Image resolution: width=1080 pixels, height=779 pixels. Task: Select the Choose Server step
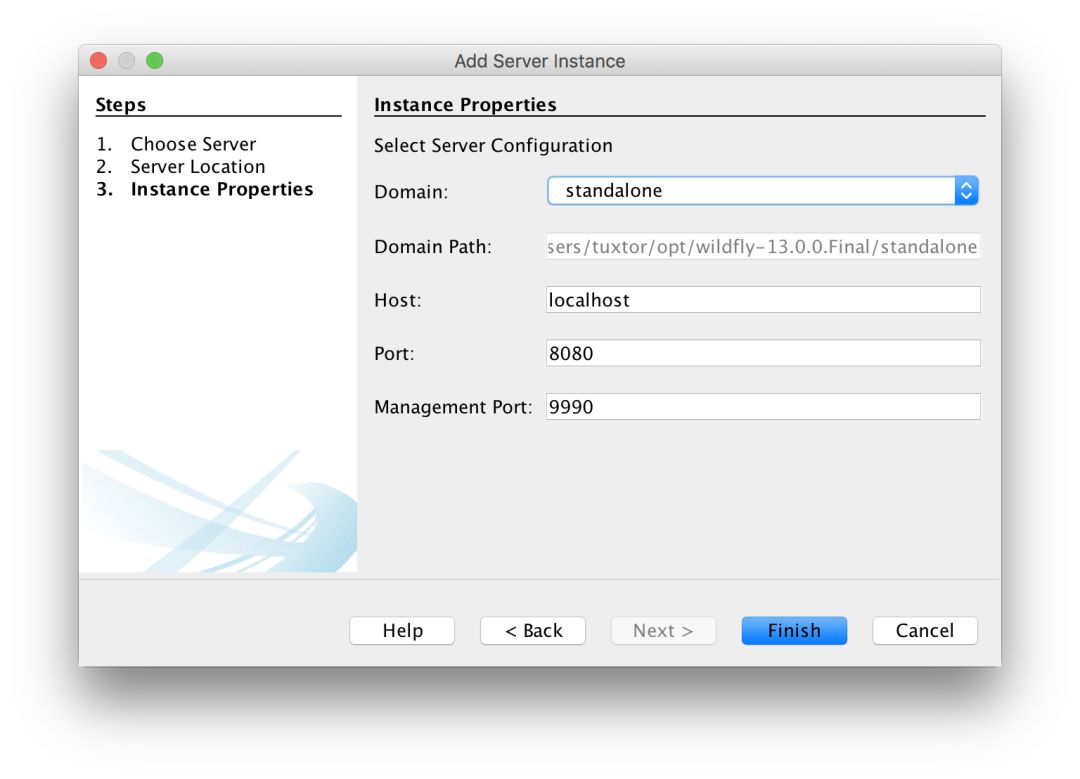coord(193,144)
